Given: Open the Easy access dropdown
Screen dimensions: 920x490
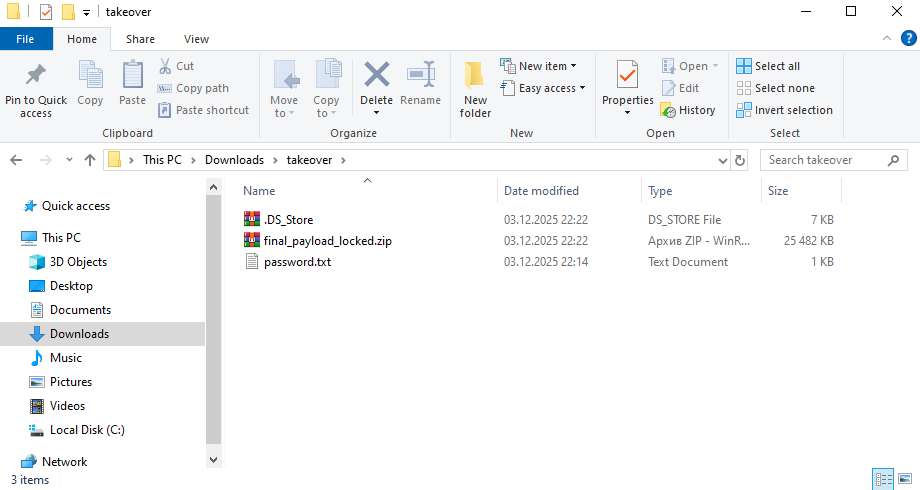Looking at the screenshot, I should click(x=543, y=88).
